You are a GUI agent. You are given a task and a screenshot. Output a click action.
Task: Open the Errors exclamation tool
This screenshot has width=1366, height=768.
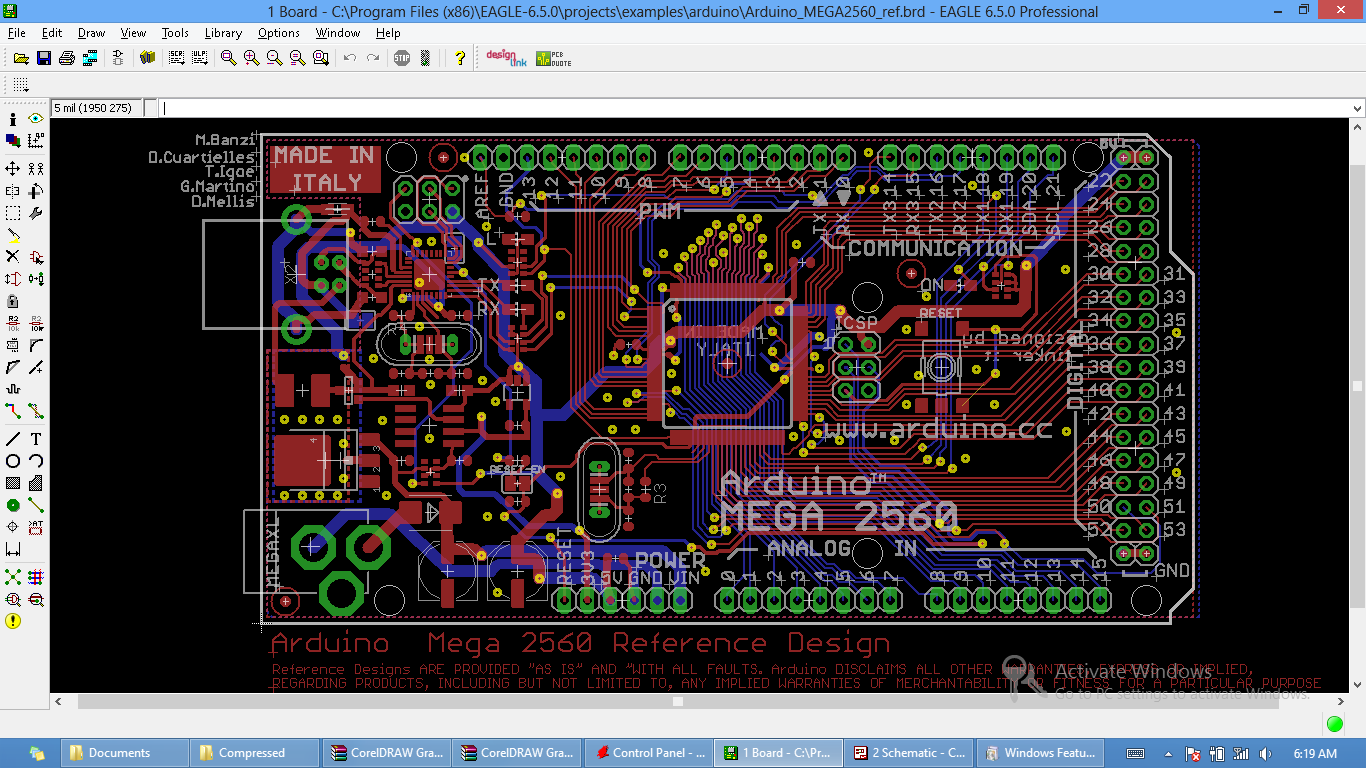point(13,621)
